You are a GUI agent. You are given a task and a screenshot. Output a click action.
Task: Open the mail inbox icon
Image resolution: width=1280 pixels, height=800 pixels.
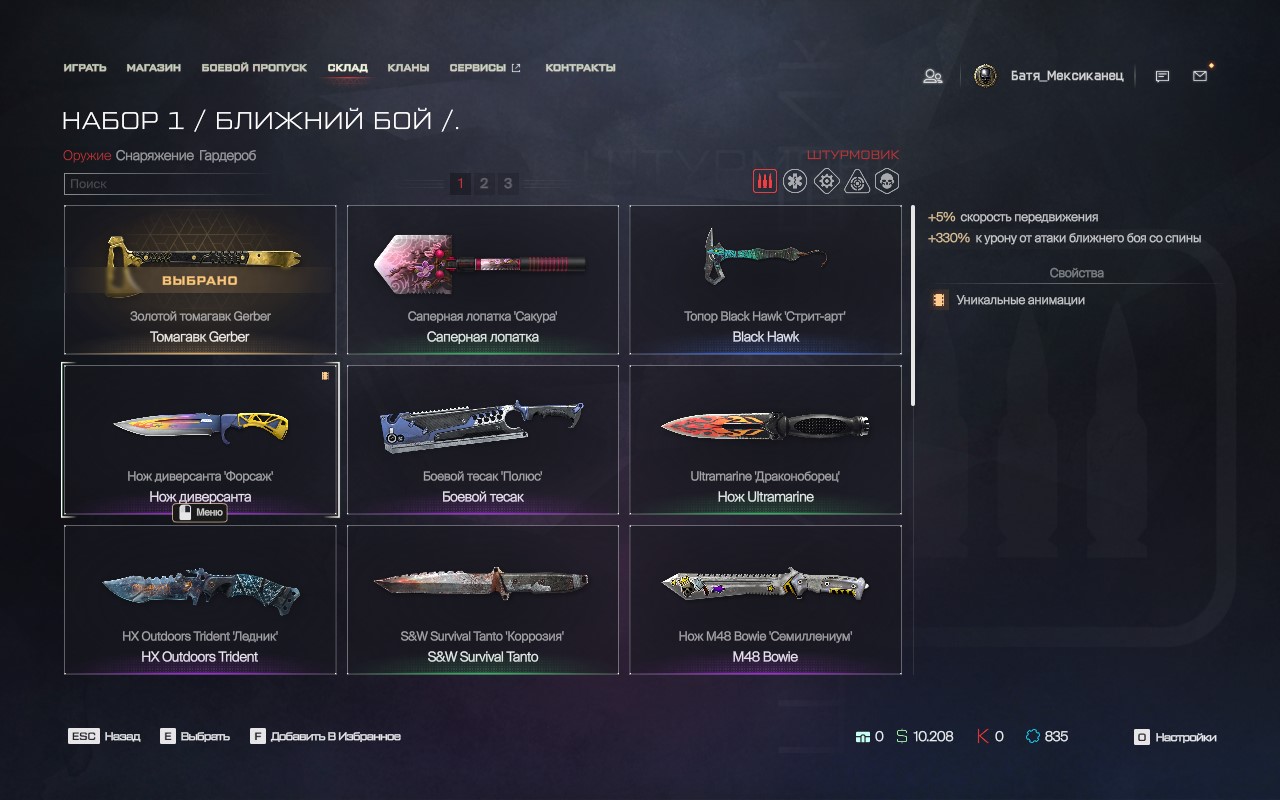(x=1200, y=76)
